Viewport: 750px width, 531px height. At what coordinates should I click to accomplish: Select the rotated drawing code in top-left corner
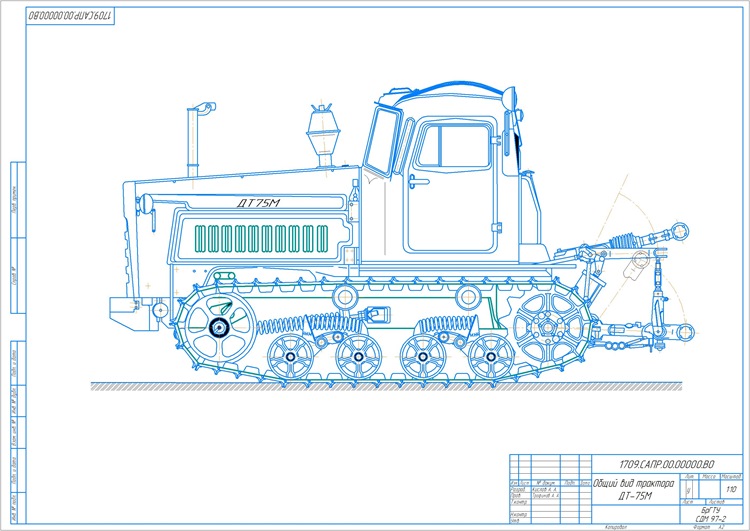click(70, 15)
